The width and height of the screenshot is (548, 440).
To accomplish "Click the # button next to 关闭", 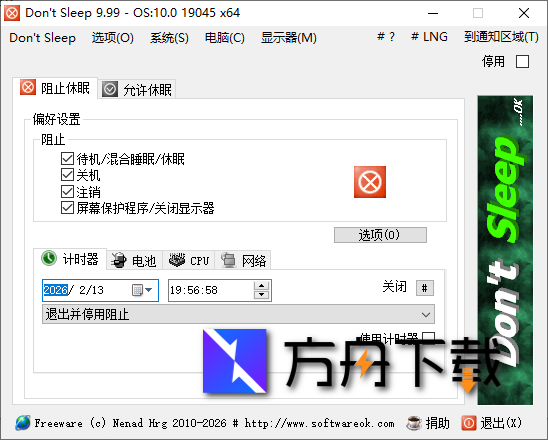I will 425,288.
